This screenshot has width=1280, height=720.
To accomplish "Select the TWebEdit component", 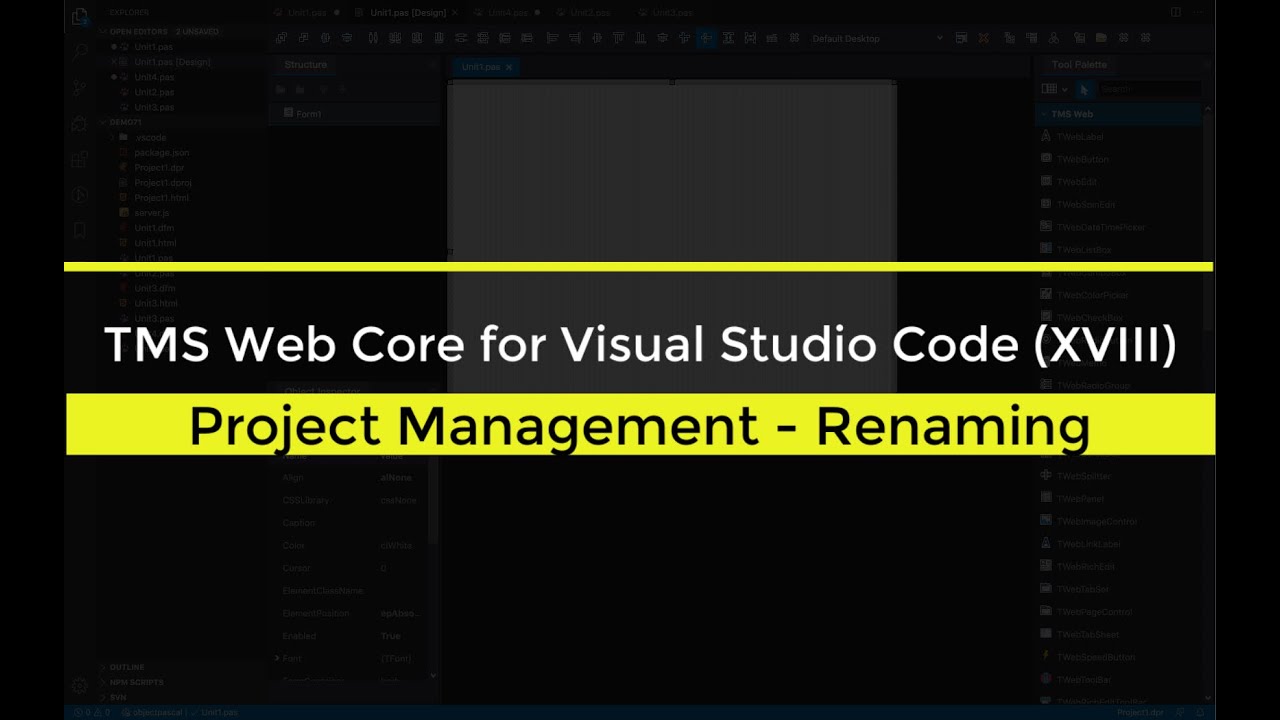I will point(1077,182).
